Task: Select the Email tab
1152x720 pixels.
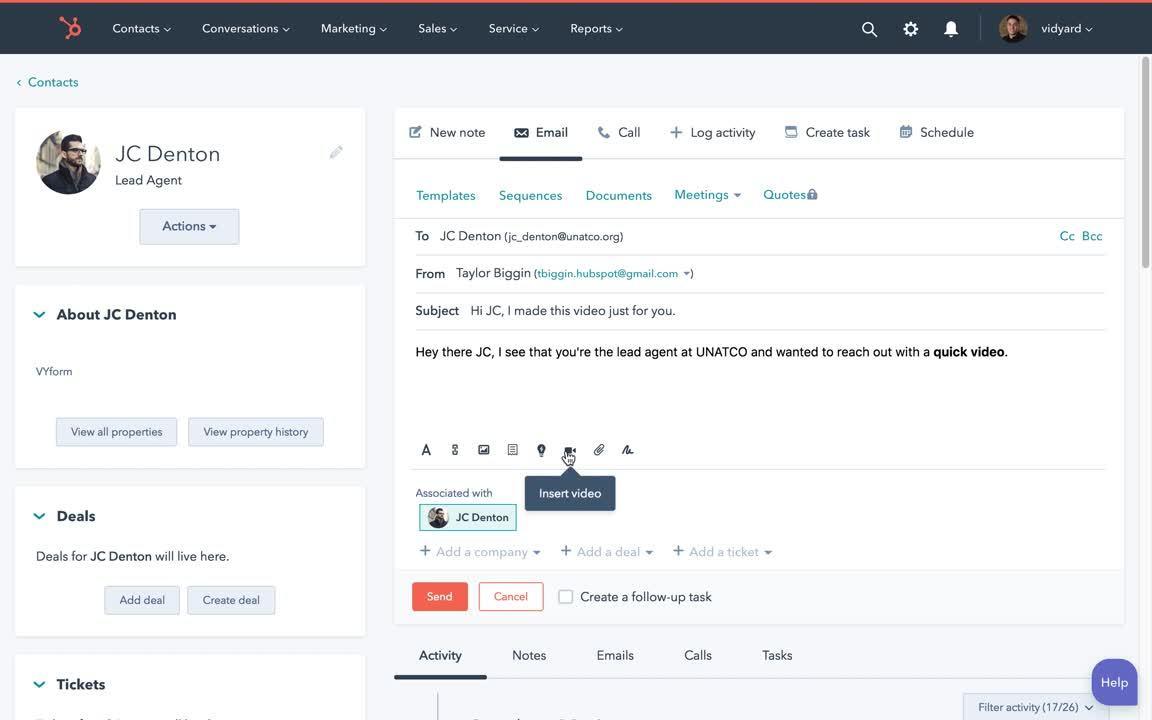Action: 541,132
